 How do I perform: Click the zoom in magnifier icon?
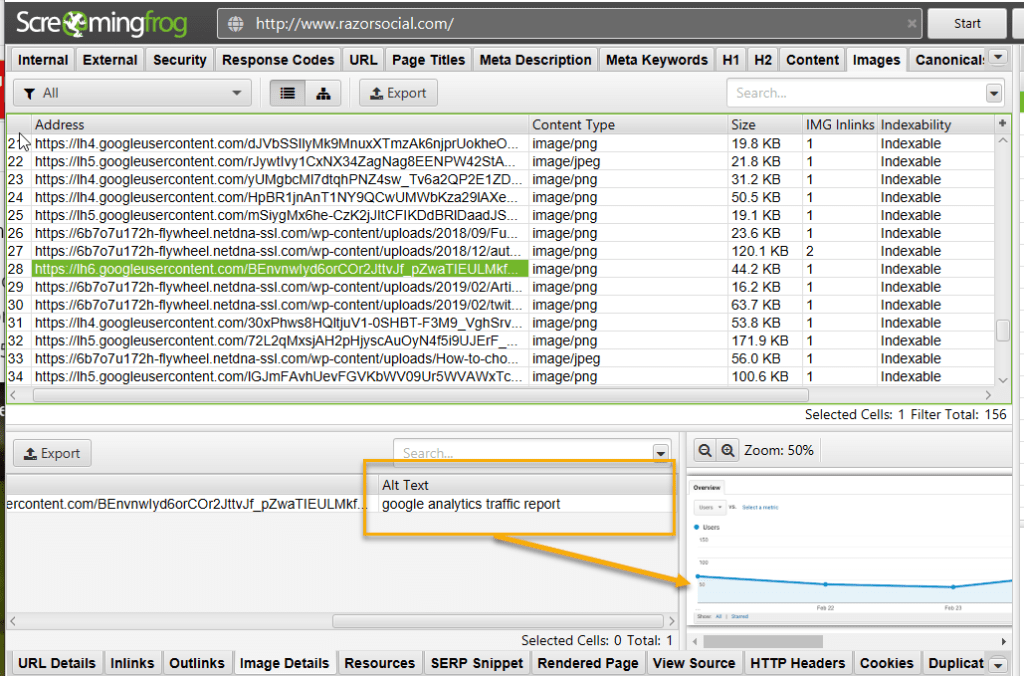click(x=728, y=451)
